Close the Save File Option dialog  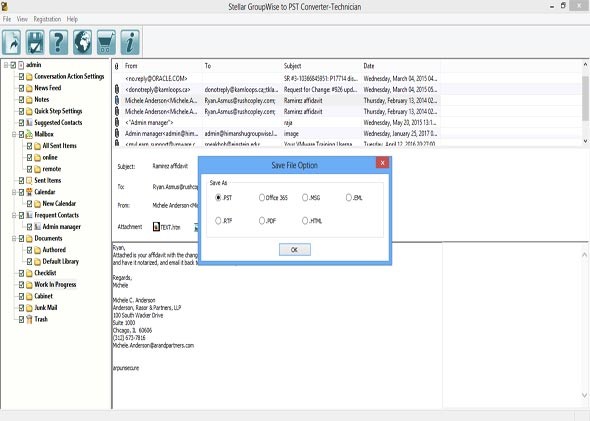[x=382, y=163]
